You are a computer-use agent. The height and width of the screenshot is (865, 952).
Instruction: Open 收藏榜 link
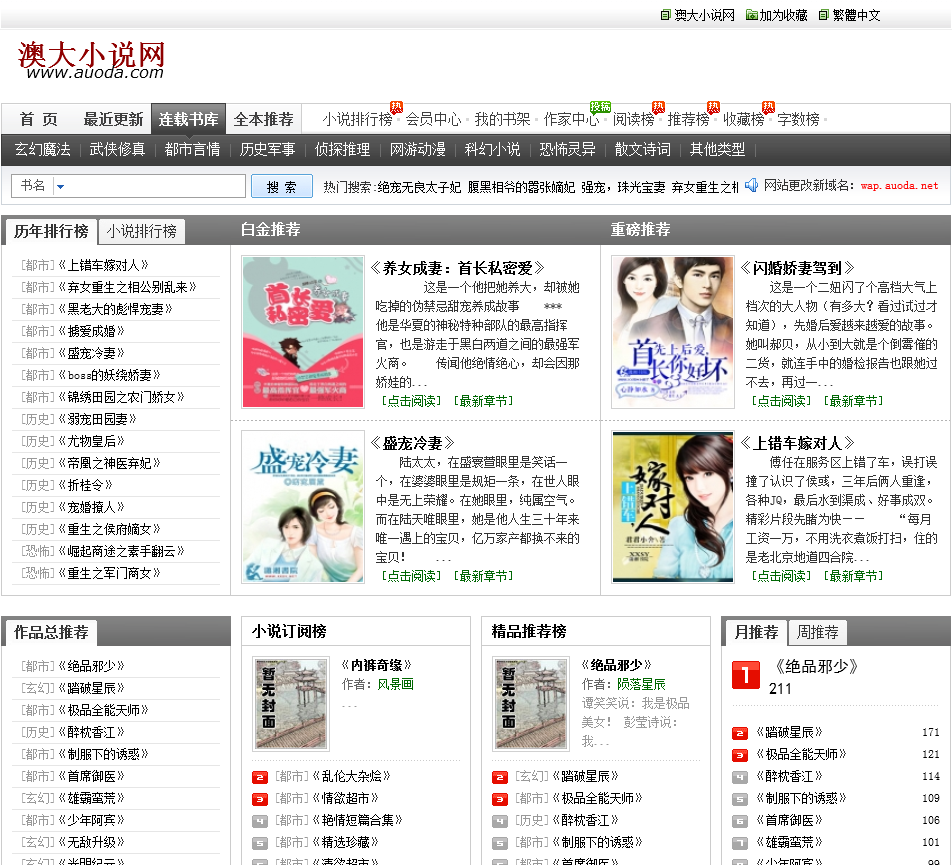tap(744, 119)
